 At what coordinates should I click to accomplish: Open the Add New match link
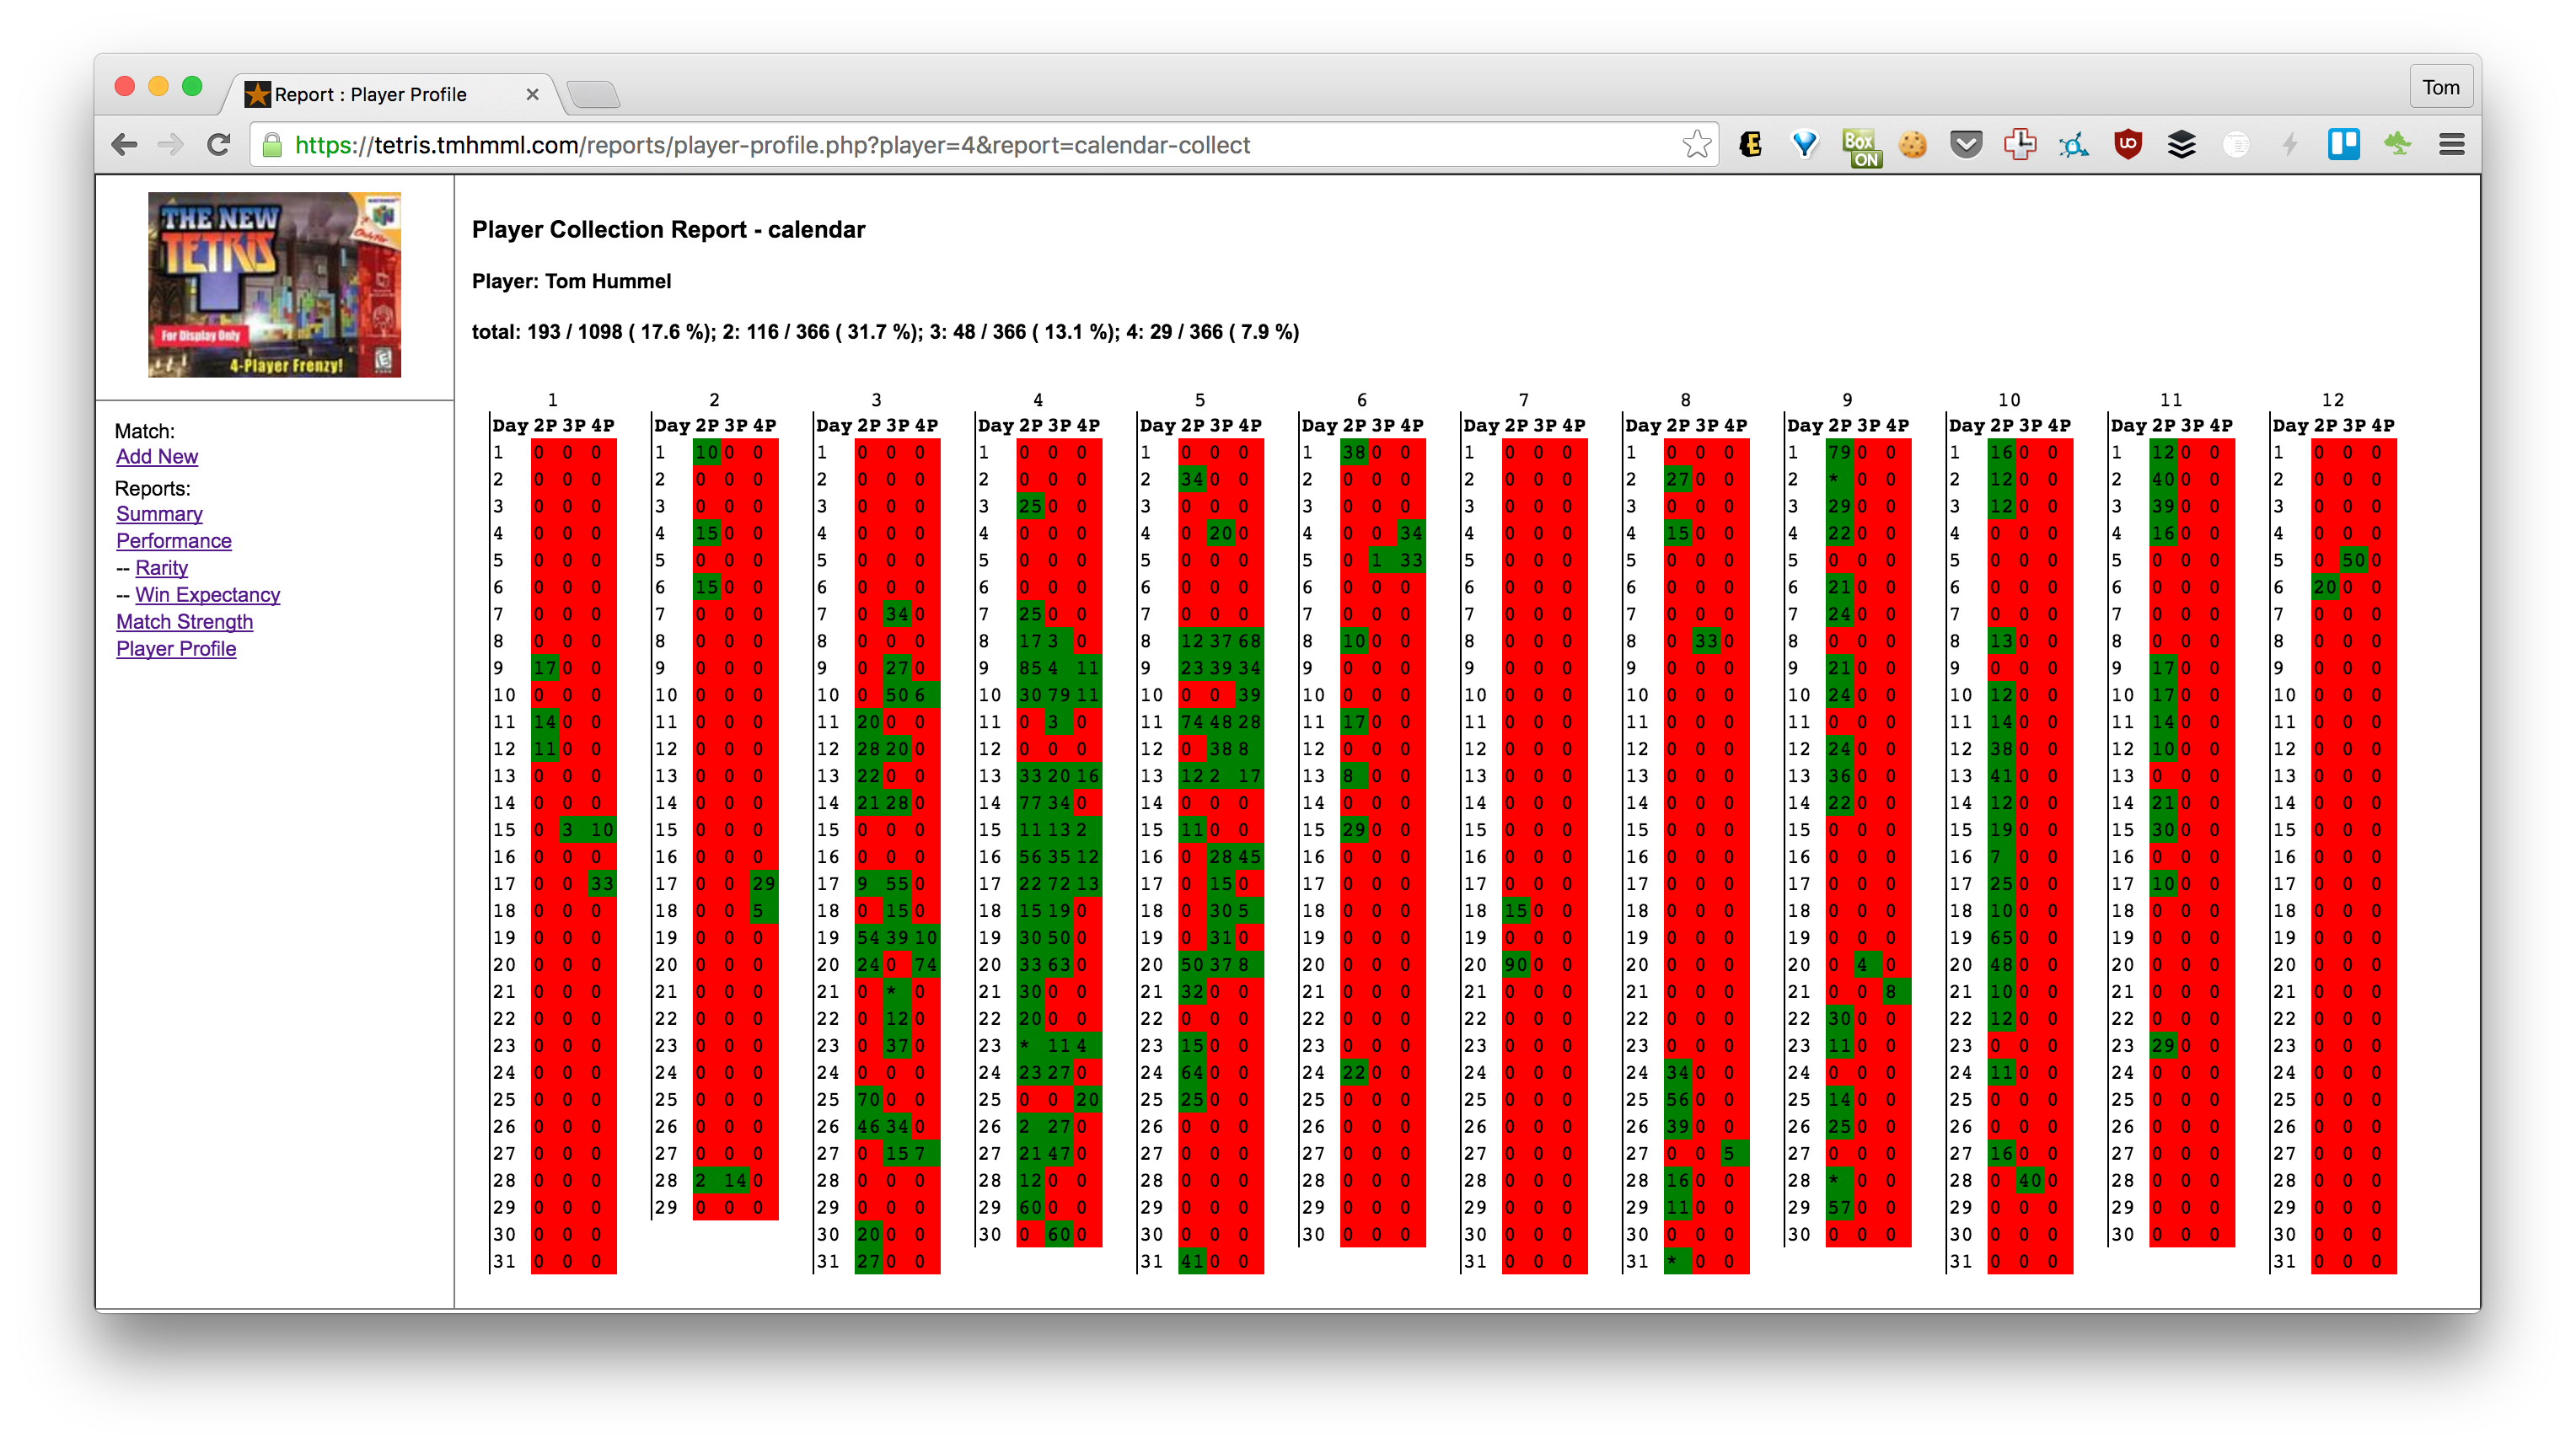tap(157, 457)
